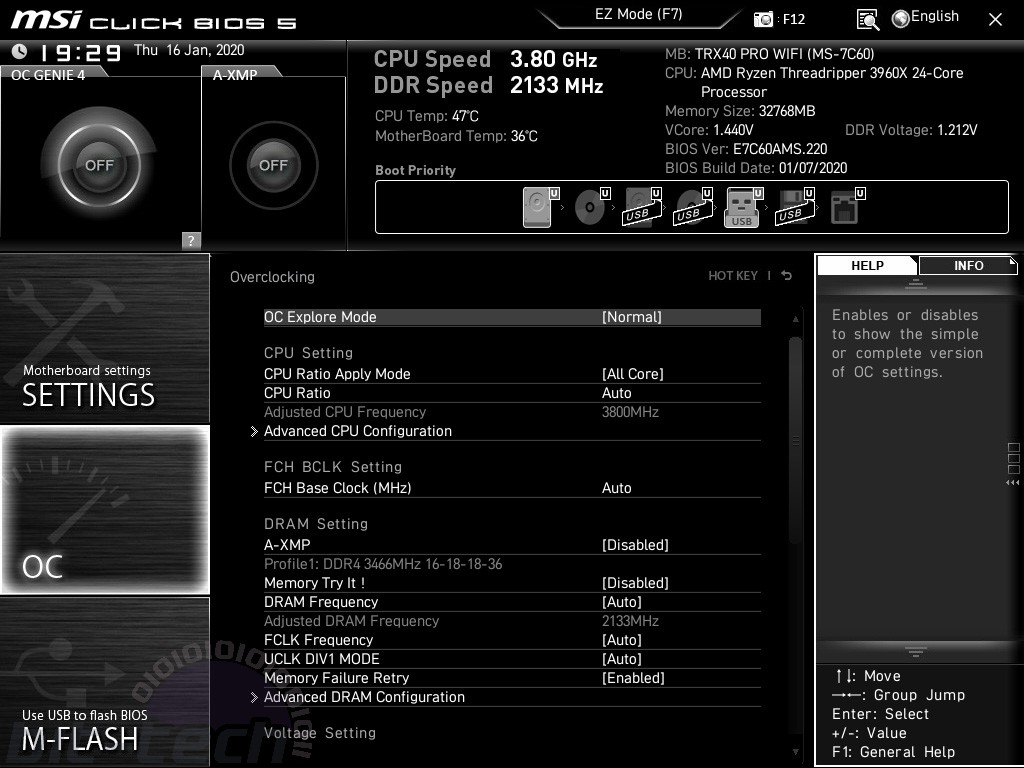Click the Overclocking page title
Screen dimensions: 1024x768
pyautogui.click(x=272, y=277)
